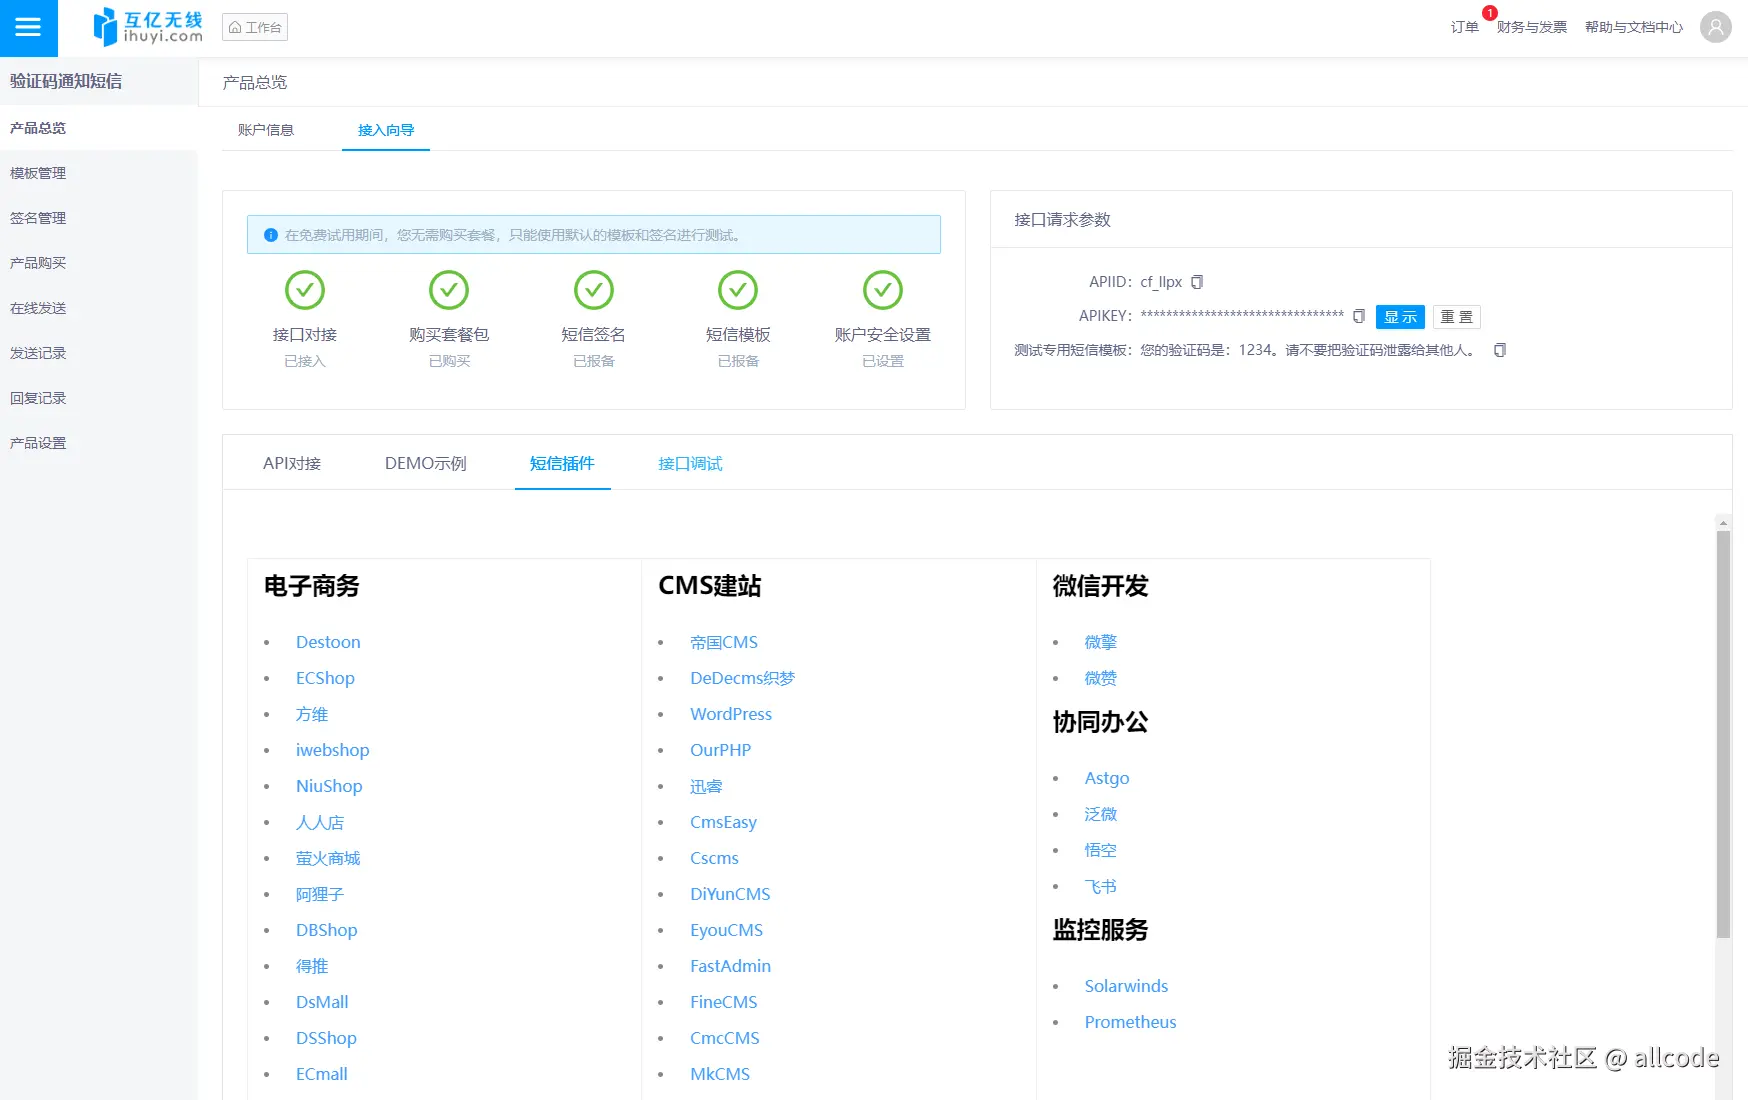Switch to the 账户信息 tab
This screenshot has height=1100, width=1748.
coord(266,130)
